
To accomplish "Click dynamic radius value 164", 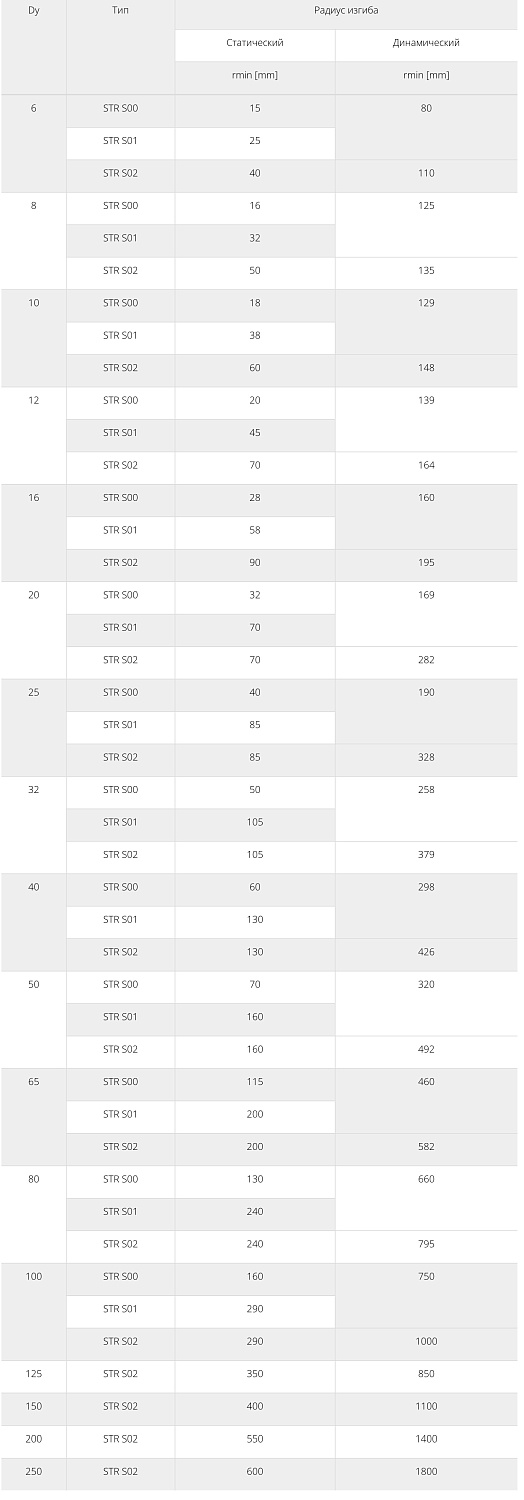I will [x=427, y=466].
